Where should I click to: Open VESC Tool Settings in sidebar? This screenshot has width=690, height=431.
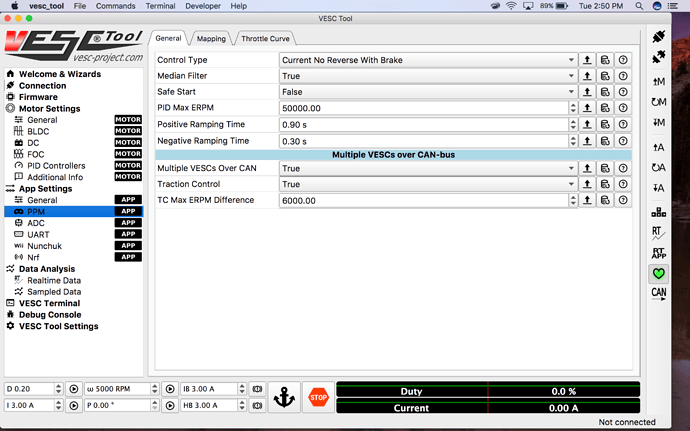[58, 326]
